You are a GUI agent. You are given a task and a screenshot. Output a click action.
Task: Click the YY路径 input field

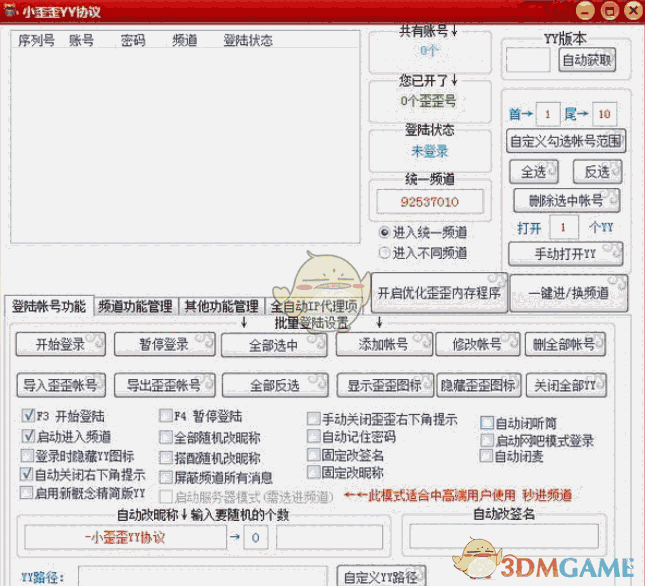tap(202, 576)
